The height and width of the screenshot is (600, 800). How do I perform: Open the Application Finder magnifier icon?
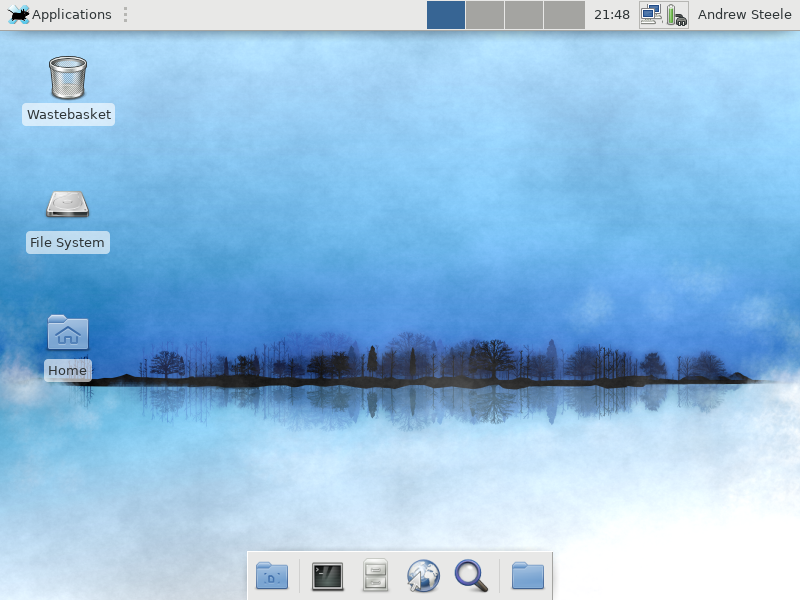[471, 576]
